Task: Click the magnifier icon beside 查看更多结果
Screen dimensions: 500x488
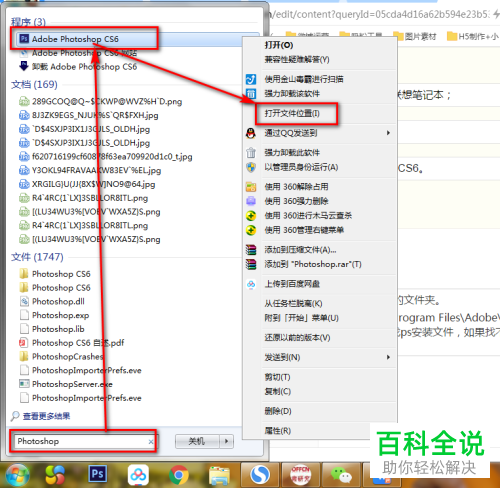Action: [x=15, y=416]
